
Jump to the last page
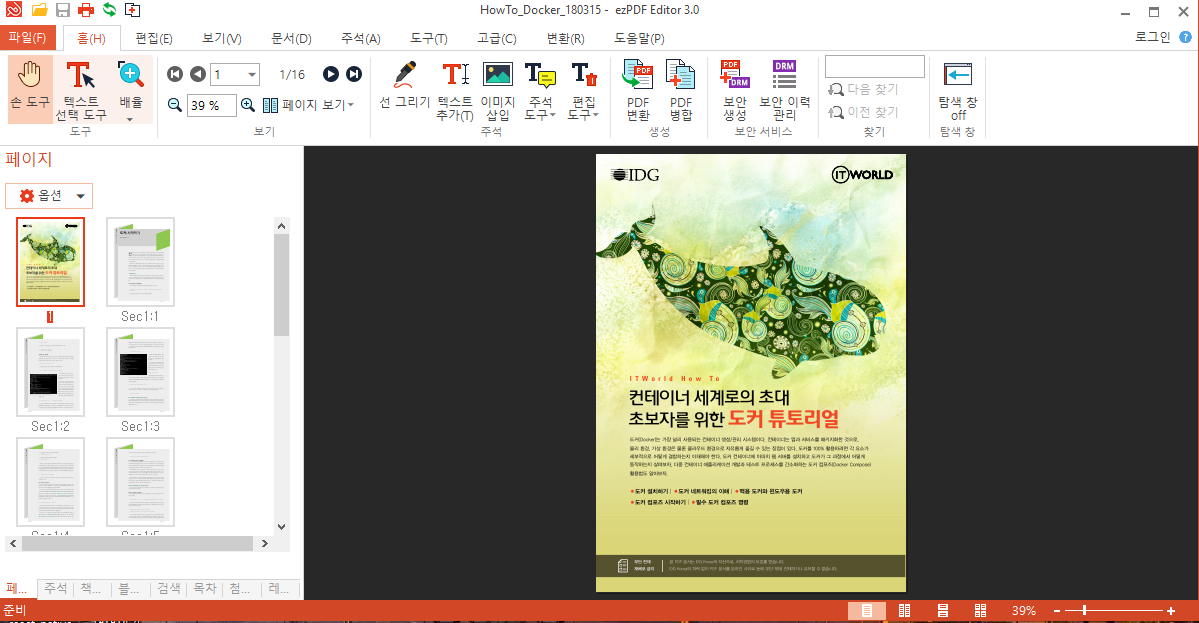[353, 74]
